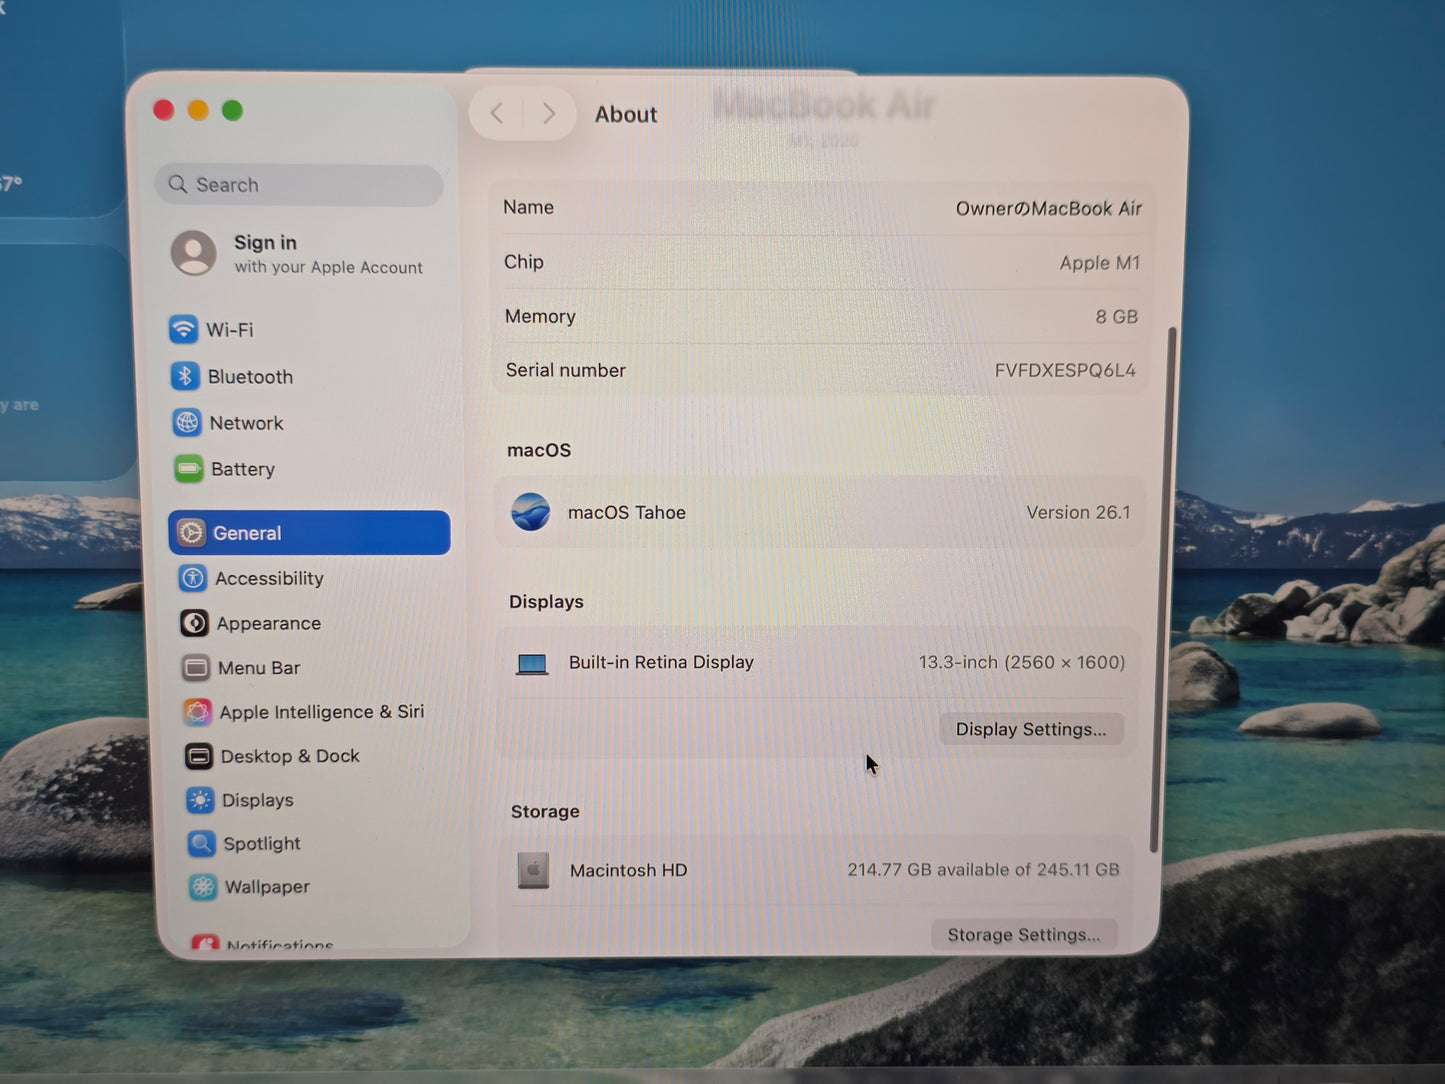Screen dimensions: 1445x1084
Task: Open Apple Intelligence & Siri icon
Action: point(197,712)
